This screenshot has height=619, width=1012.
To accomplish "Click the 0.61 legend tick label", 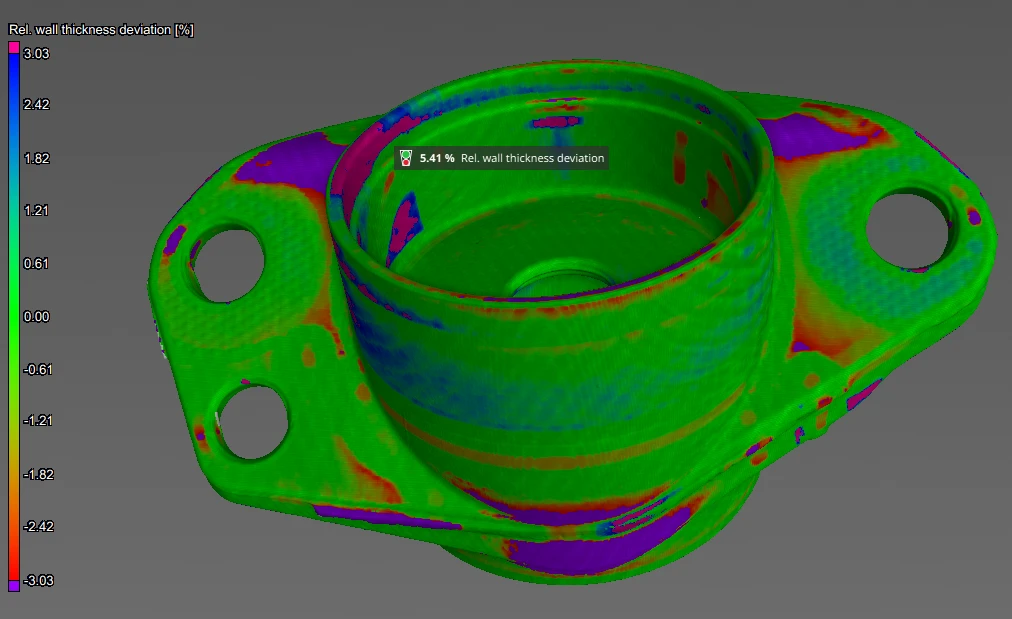I will [37, 264].
